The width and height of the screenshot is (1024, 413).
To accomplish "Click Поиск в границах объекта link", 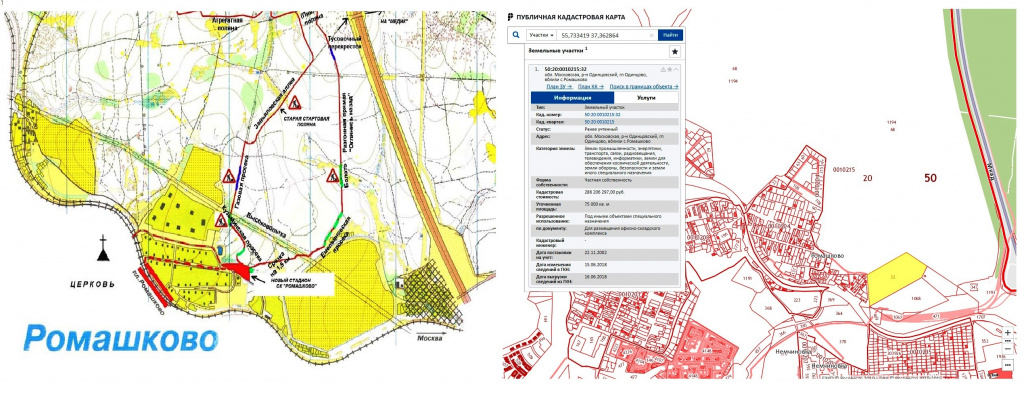I will pos(637,87).
